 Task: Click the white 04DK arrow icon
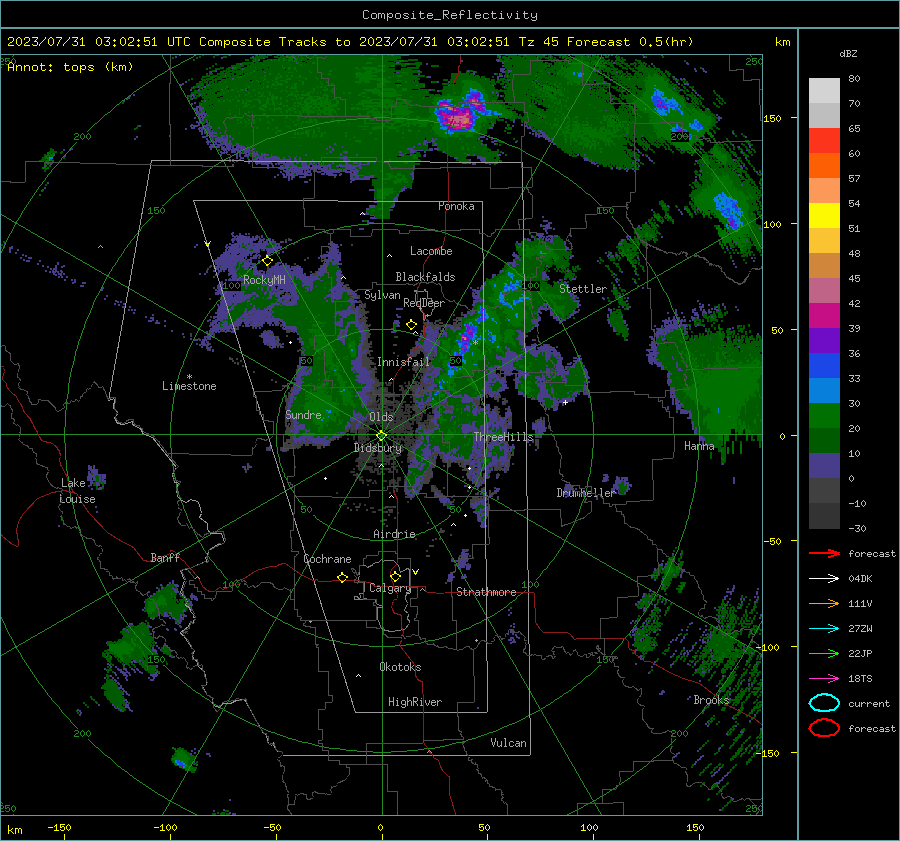(824, 578)
